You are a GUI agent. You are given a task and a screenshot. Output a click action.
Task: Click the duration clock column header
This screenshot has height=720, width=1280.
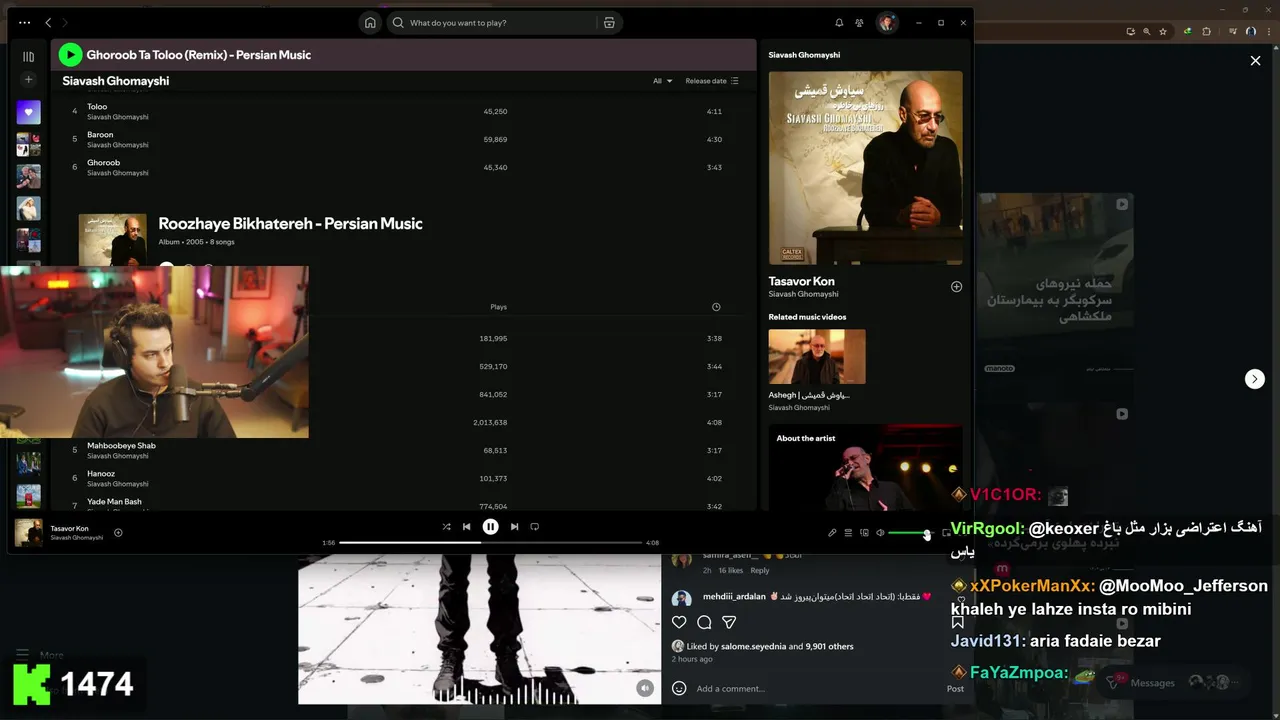[x=716, y=307]
